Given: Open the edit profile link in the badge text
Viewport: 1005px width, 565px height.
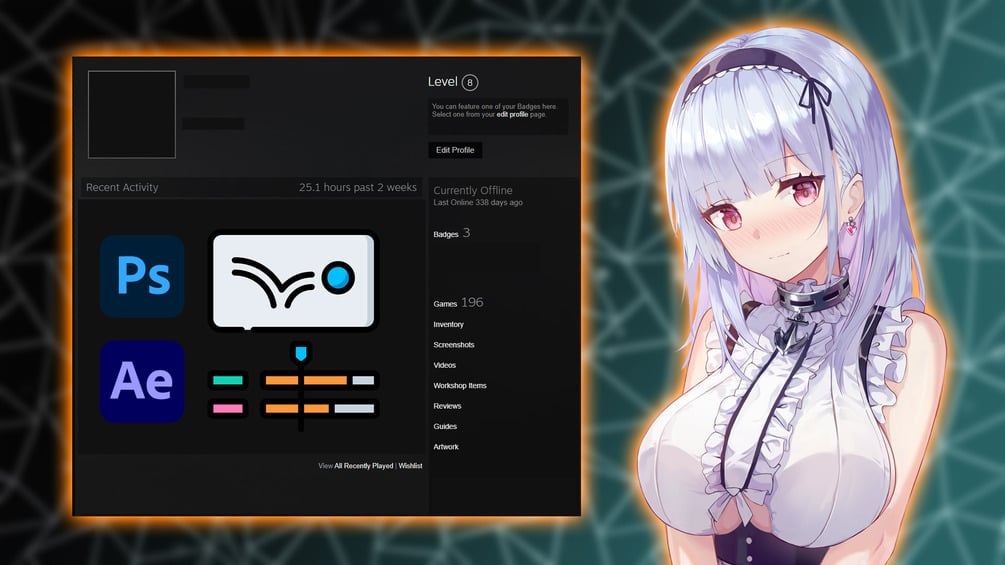Looking at the screenshot, I should click(512, 115).
